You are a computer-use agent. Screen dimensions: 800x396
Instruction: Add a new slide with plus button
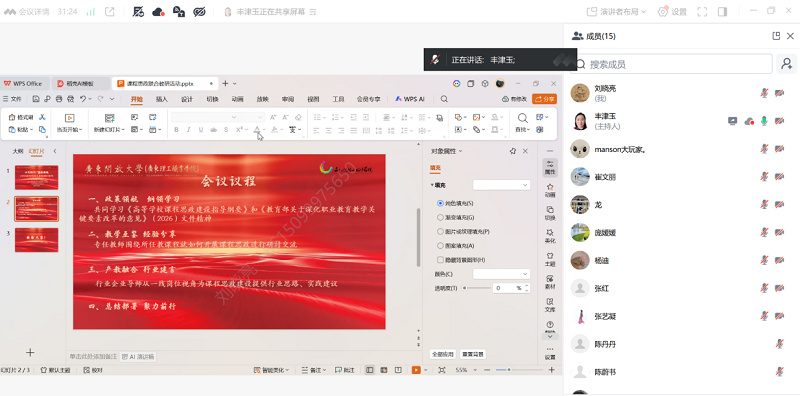pos(30,352)
